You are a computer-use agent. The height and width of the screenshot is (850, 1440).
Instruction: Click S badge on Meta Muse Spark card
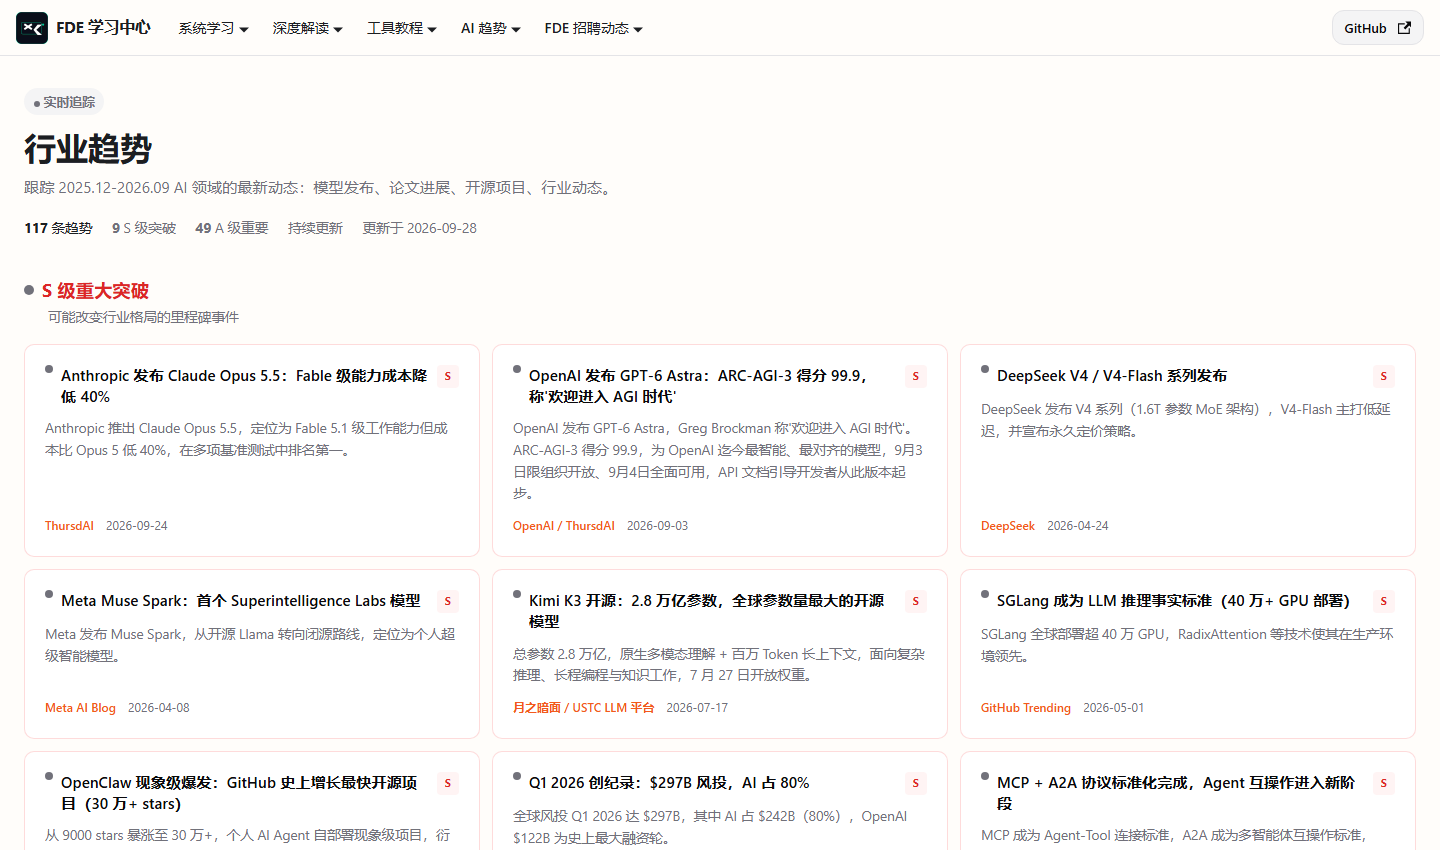click(x=448, y=601)
